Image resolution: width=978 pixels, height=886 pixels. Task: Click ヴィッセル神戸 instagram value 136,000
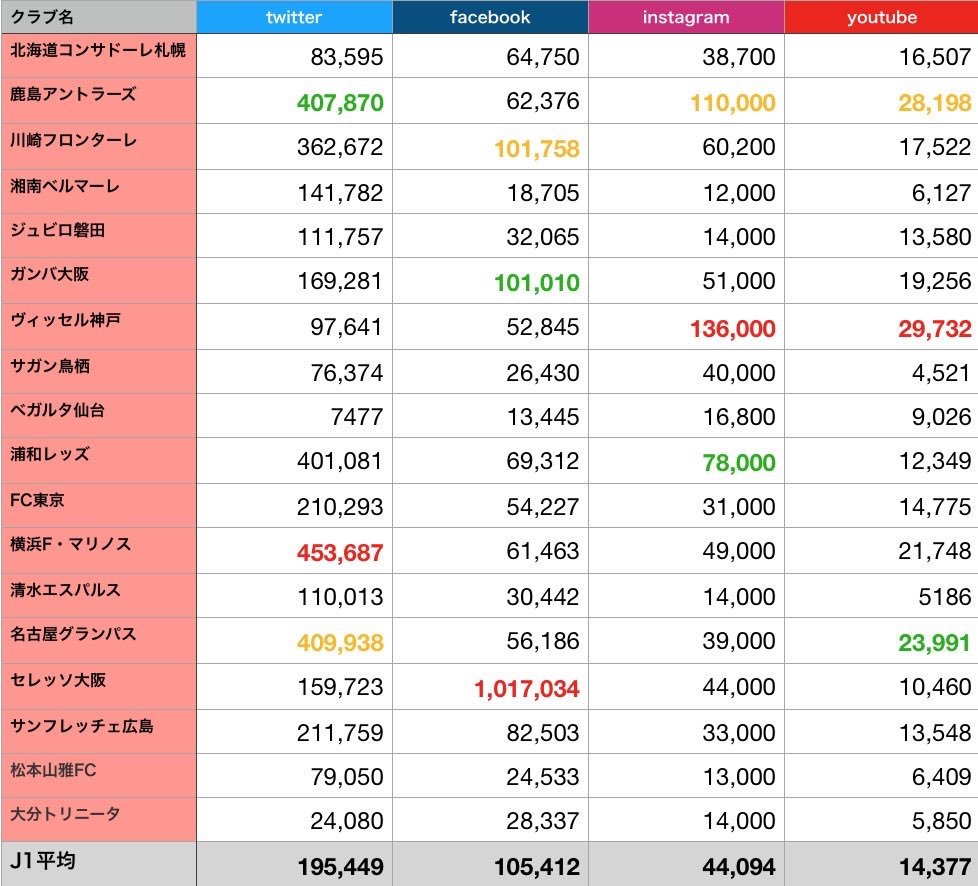tap(733, 328)
